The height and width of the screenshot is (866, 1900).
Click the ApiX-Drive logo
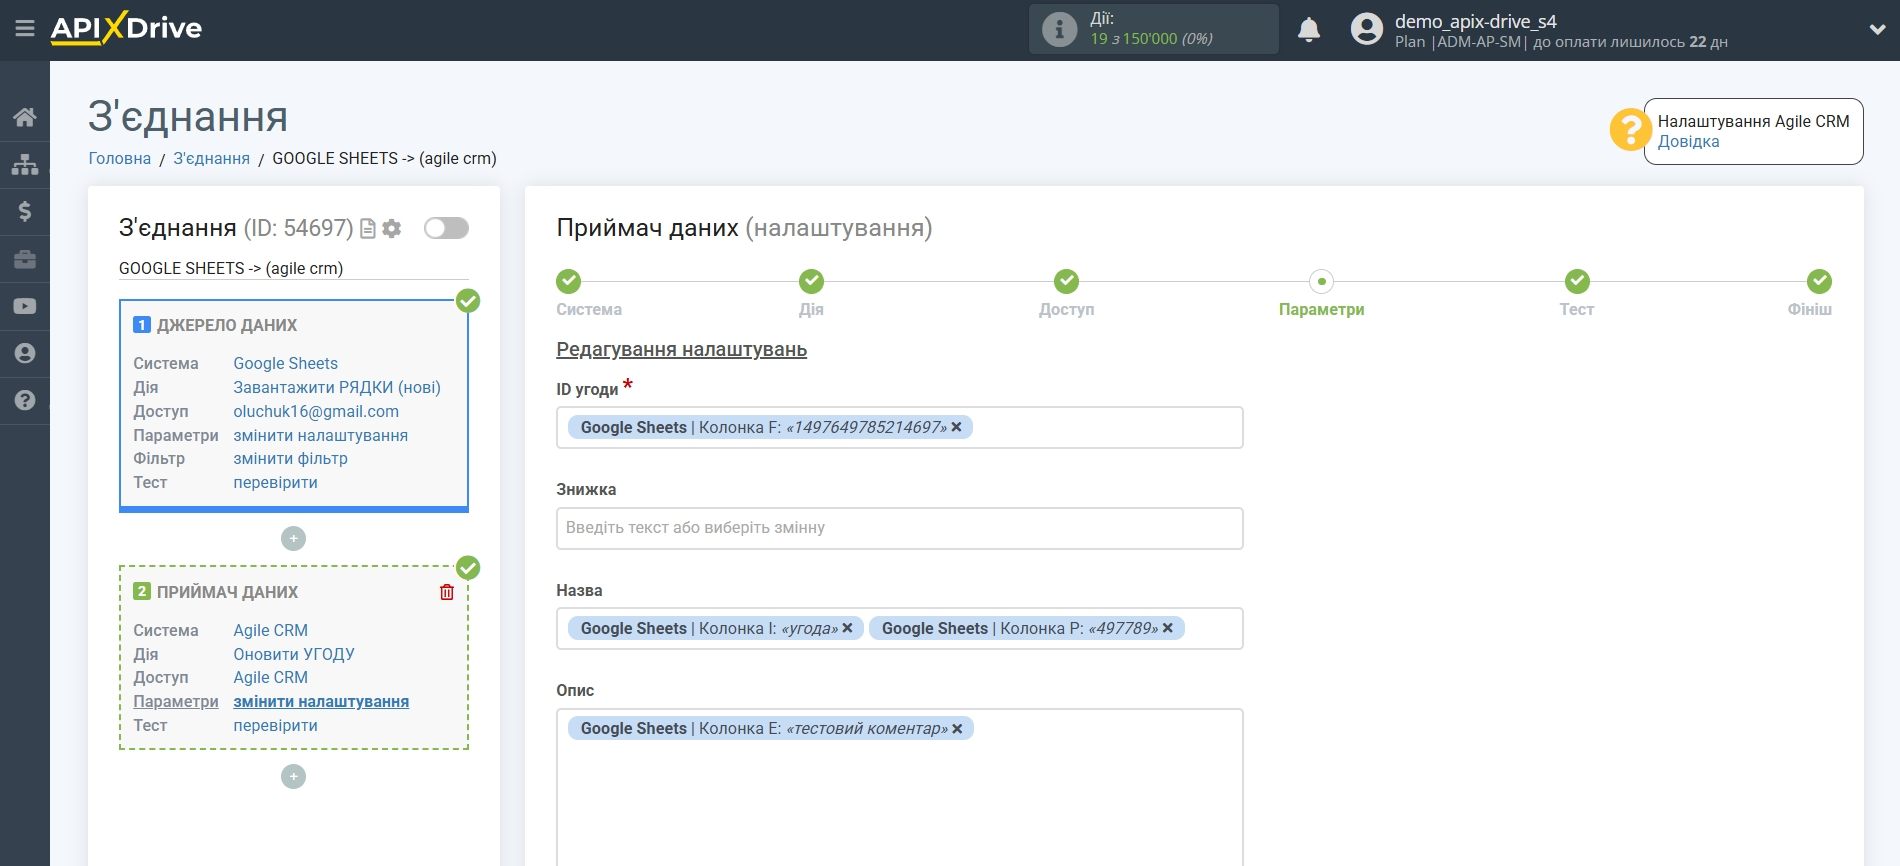126,28
